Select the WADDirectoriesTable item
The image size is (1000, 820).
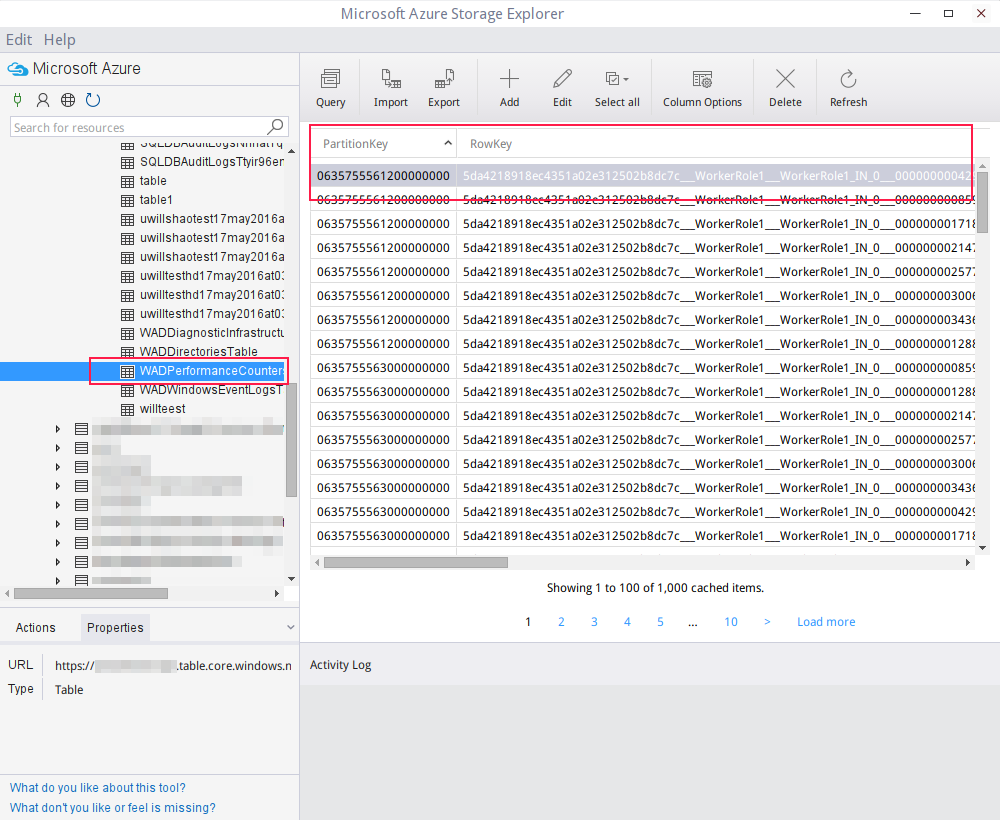pyautogui.click(x=198, y=351)
